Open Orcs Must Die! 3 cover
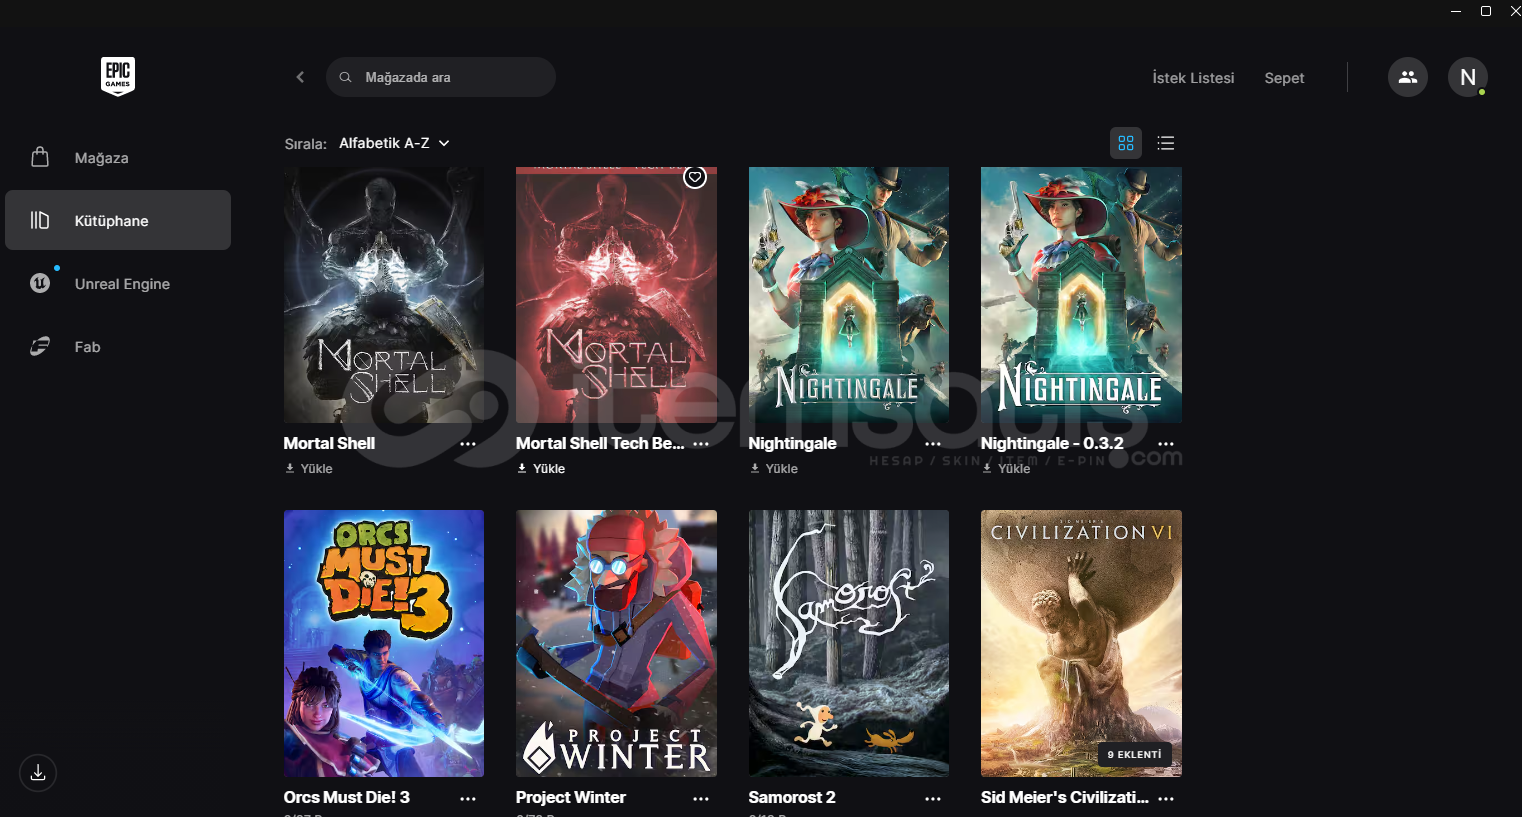The width and height of the screenshot is (1522, 817). coord(384,643)
